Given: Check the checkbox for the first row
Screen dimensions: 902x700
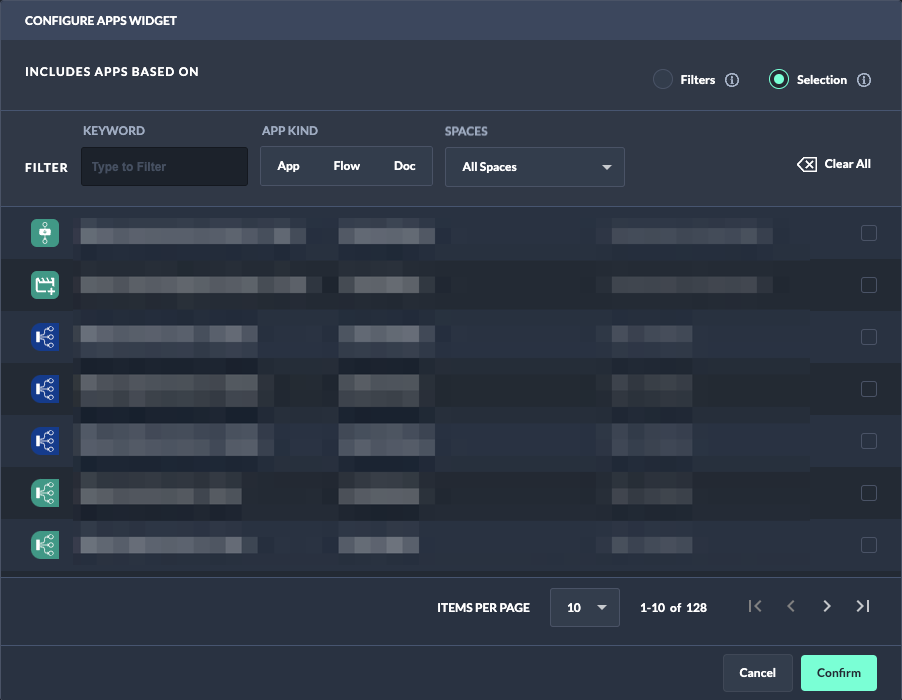Looking at the screenshot, I should tap(869, 233).
